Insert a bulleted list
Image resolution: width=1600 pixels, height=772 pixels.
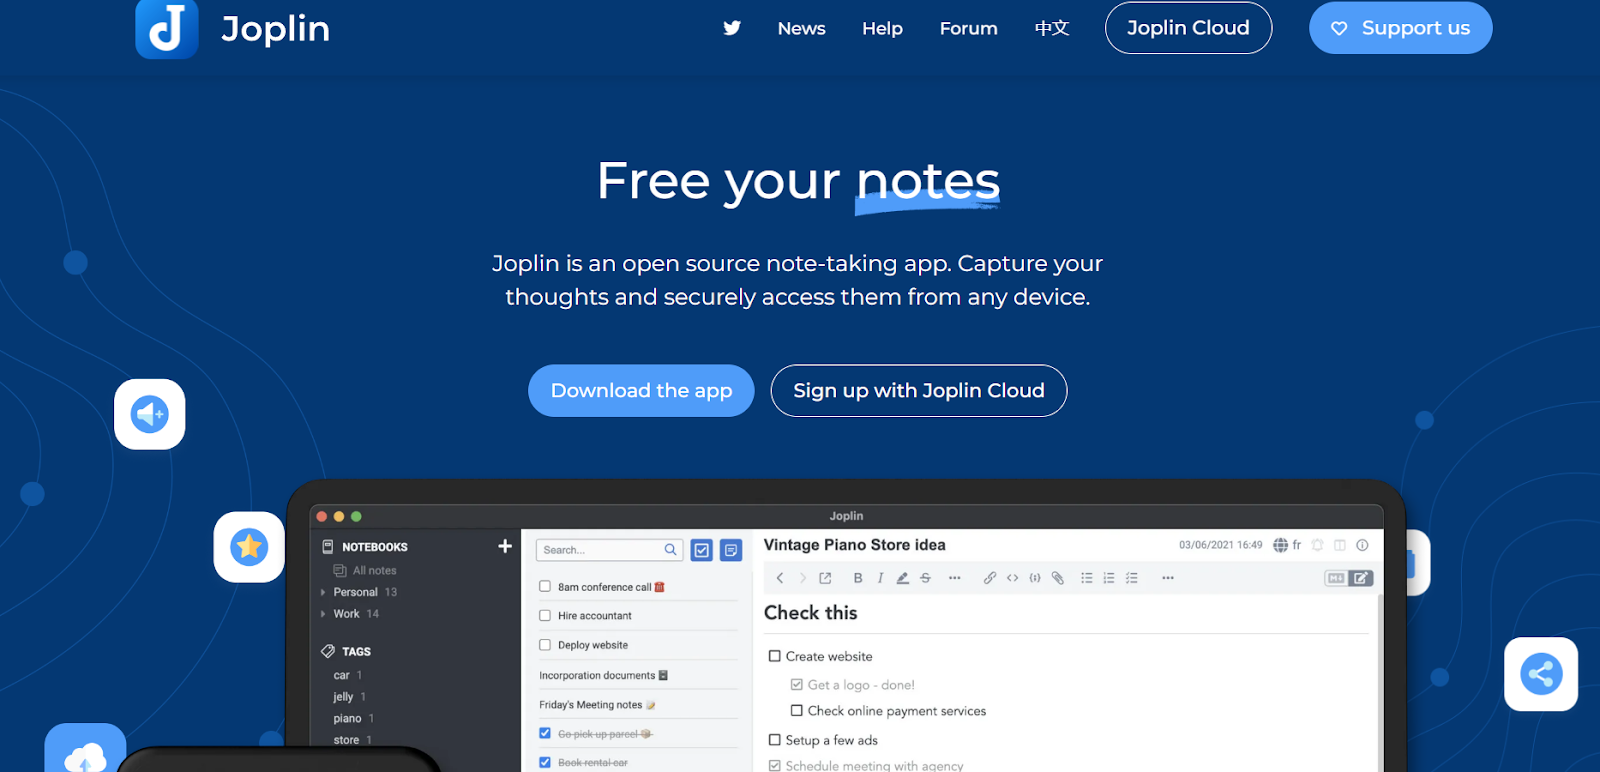(1087, 578)
